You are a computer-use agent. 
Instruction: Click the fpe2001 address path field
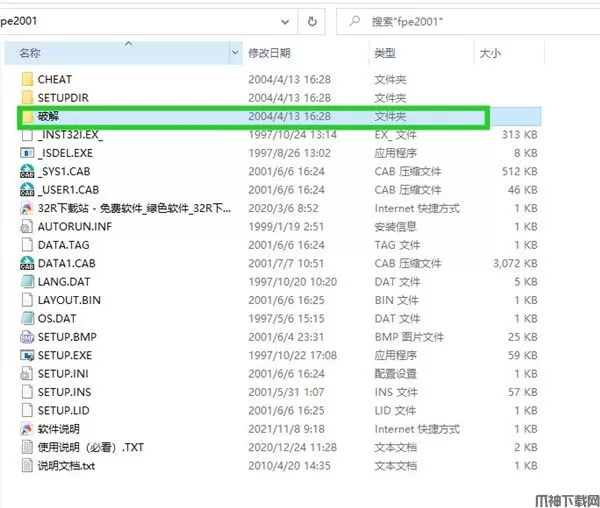[x=148, y=21]
